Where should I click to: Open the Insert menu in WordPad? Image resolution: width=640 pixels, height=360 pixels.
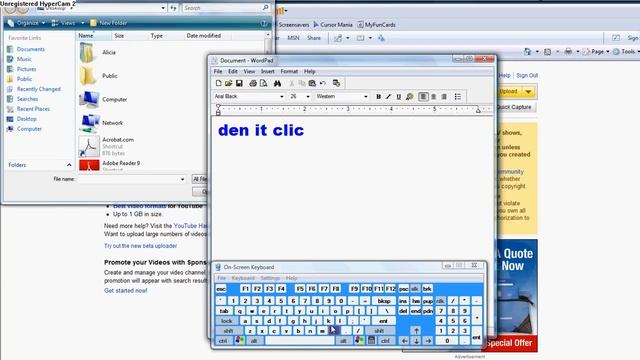pyautogui.click(x=268, y=71)
